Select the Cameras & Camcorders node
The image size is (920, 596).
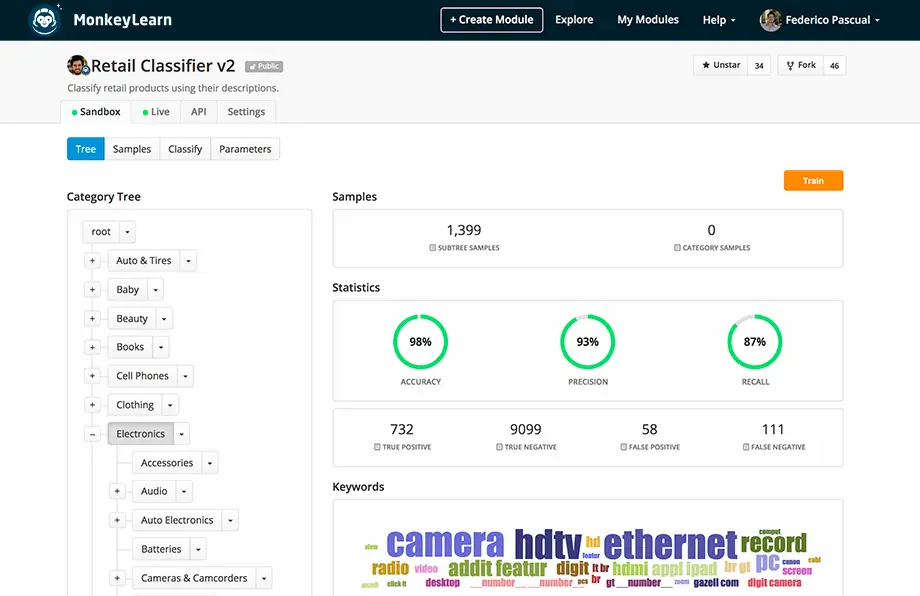tap(194, 578)
